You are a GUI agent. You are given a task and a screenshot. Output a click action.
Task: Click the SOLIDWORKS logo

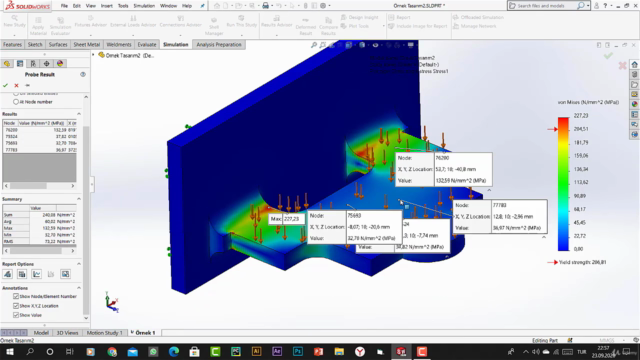[27, 6]
